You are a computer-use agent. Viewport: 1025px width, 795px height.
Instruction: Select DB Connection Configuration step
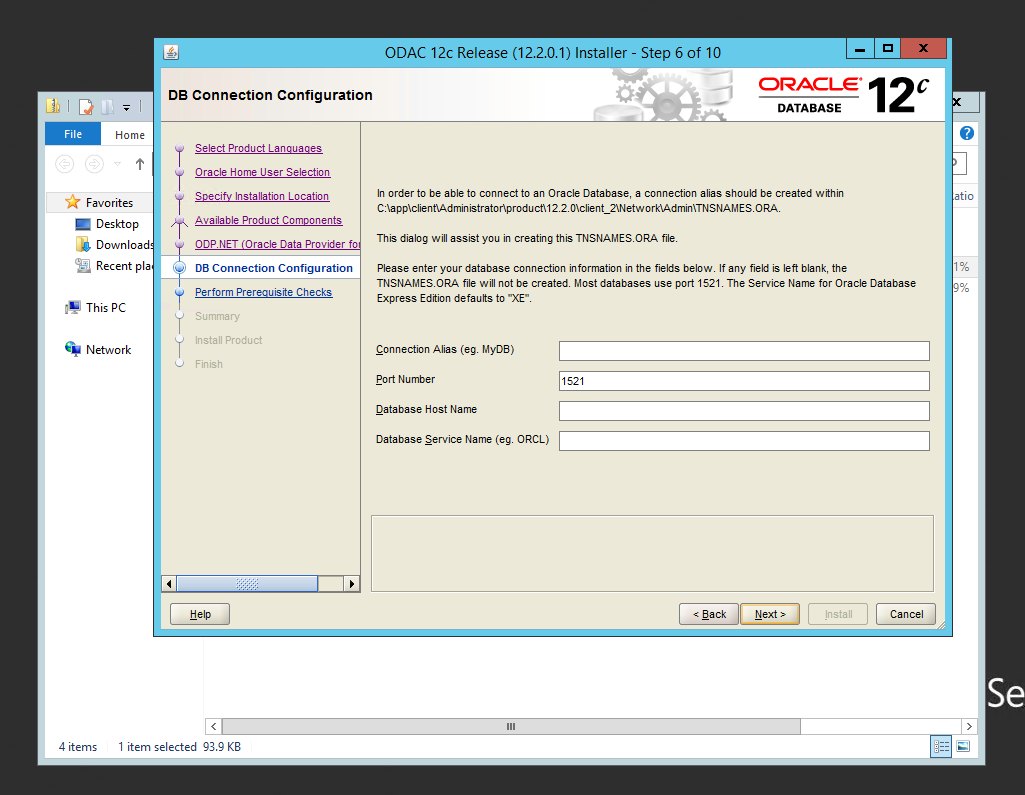(273, 268)
